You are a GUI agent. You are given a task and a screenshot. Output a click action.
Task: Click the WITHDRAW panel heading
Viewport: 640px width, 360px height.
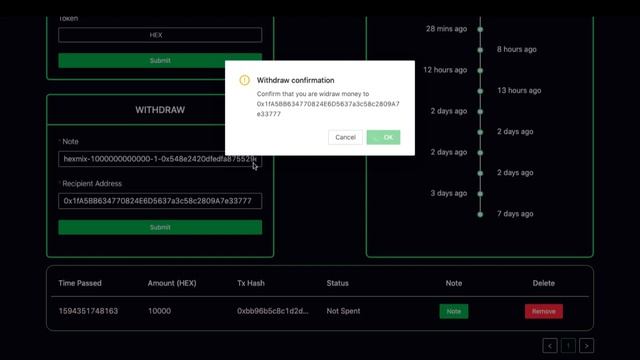coord(160,110)
